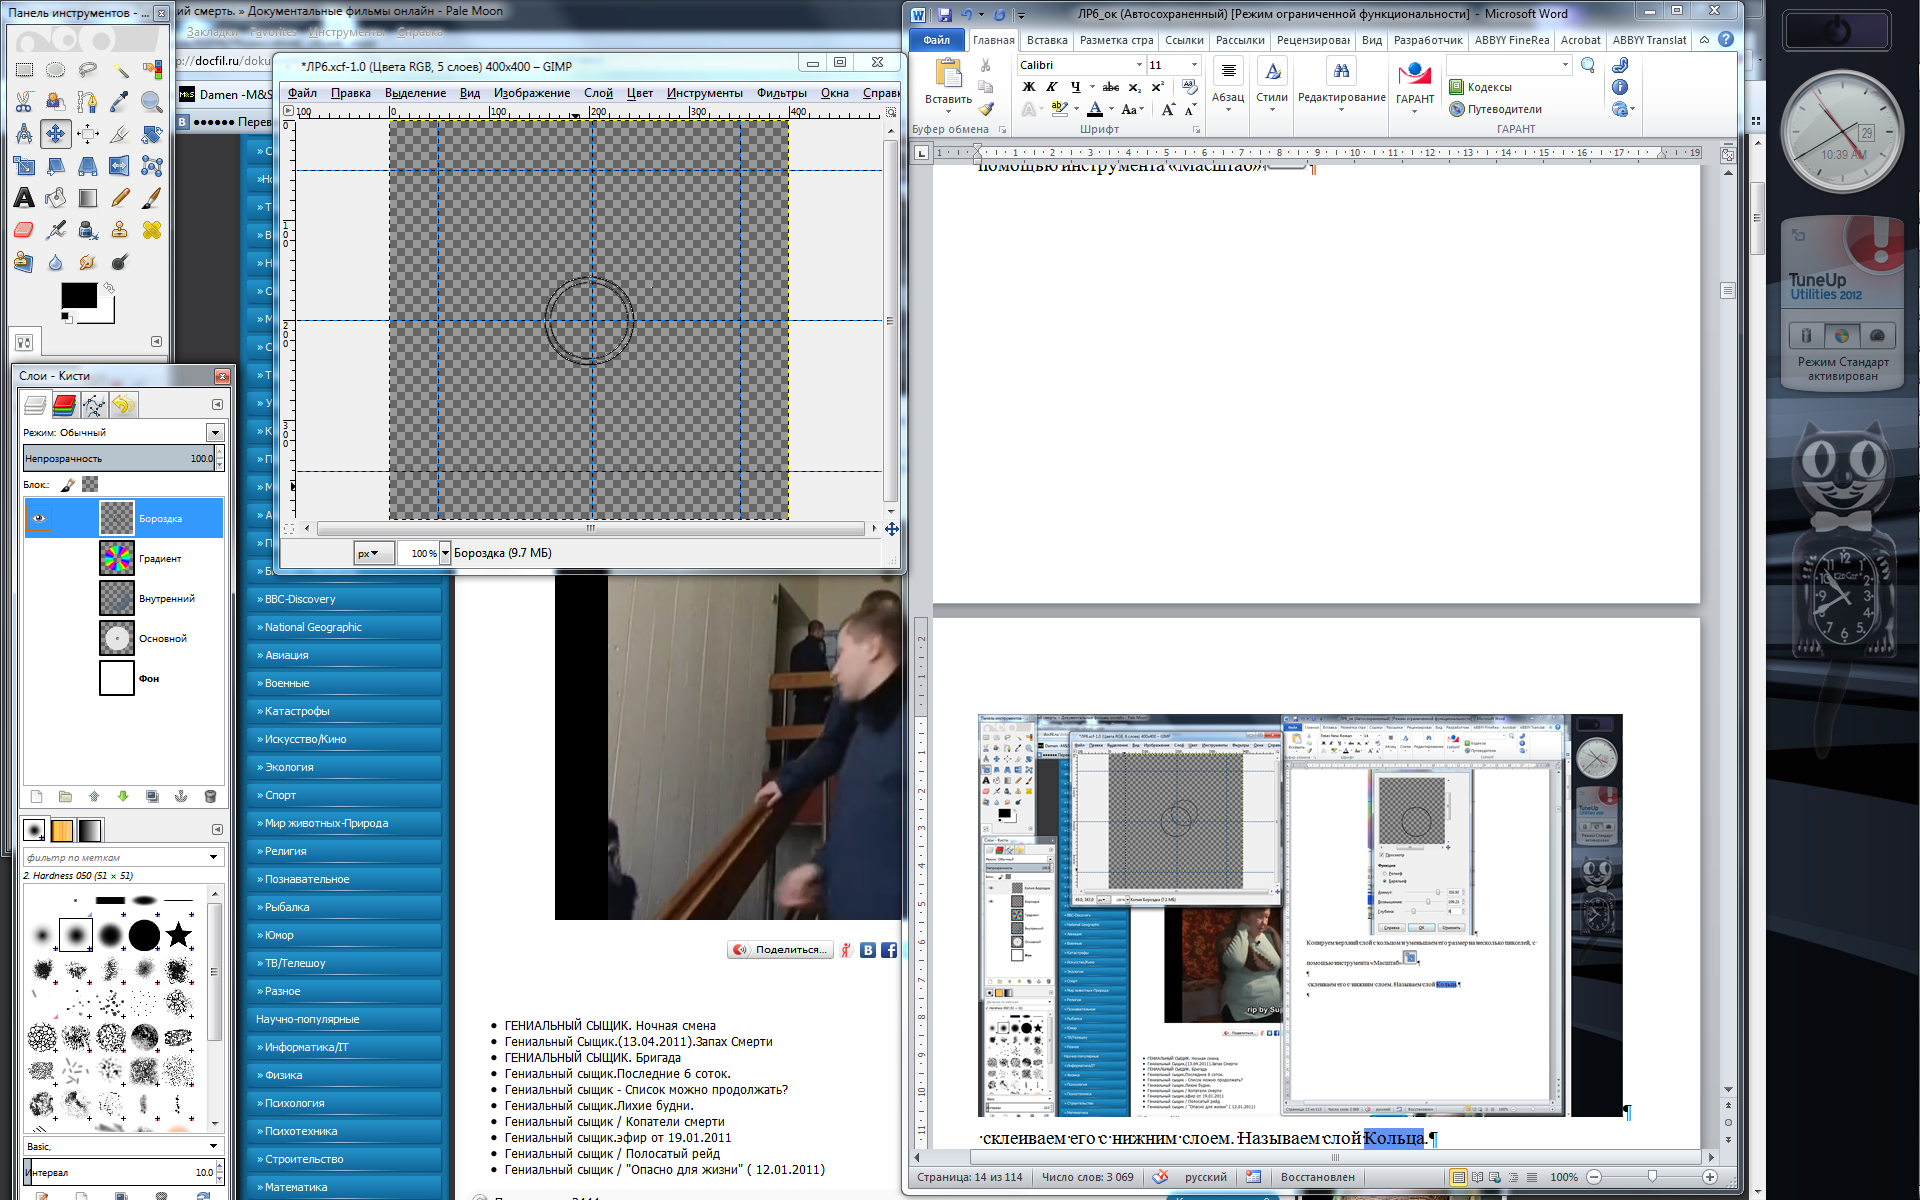Select the Crop knife tool
The height and width of the screenshot is (1200, 1920).
click(120, 134)
